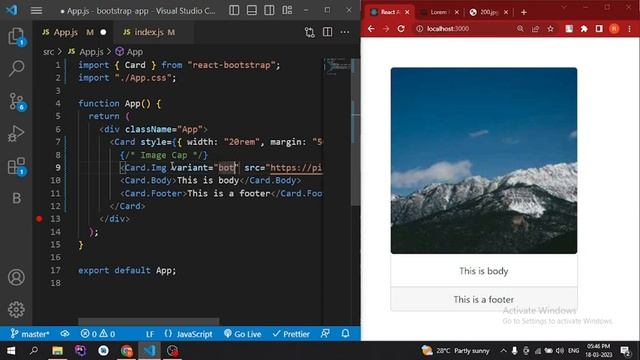
Task: Open the browser three-dot menu
Action: [629, 29]
